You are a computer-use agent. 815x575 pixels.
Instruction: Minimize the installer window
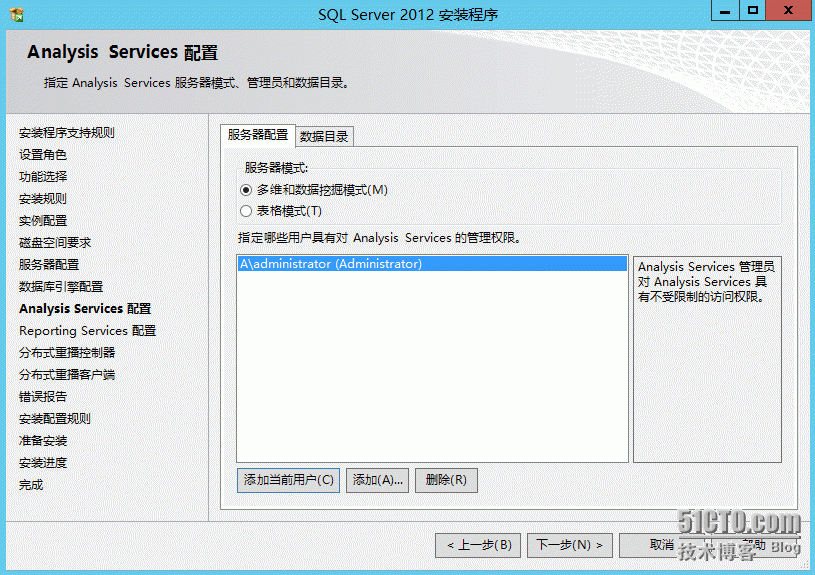click(x=725, y=10)
